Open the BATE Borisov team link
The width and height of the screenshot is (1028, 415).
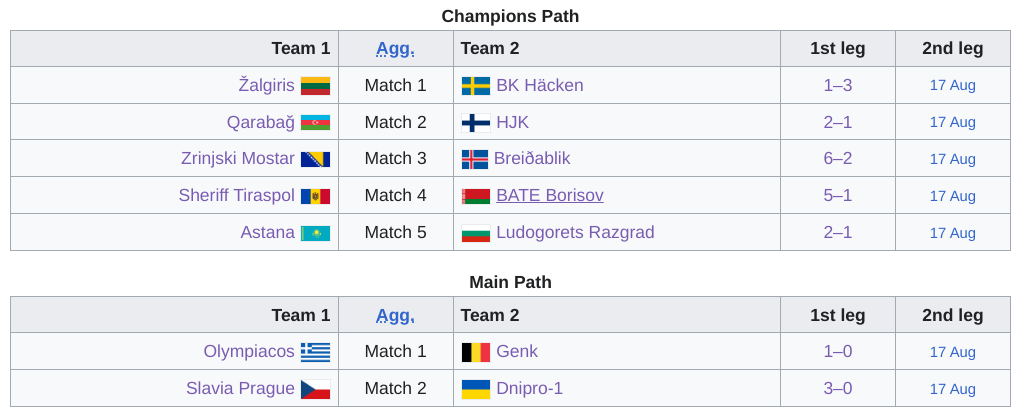pos(550,195)
